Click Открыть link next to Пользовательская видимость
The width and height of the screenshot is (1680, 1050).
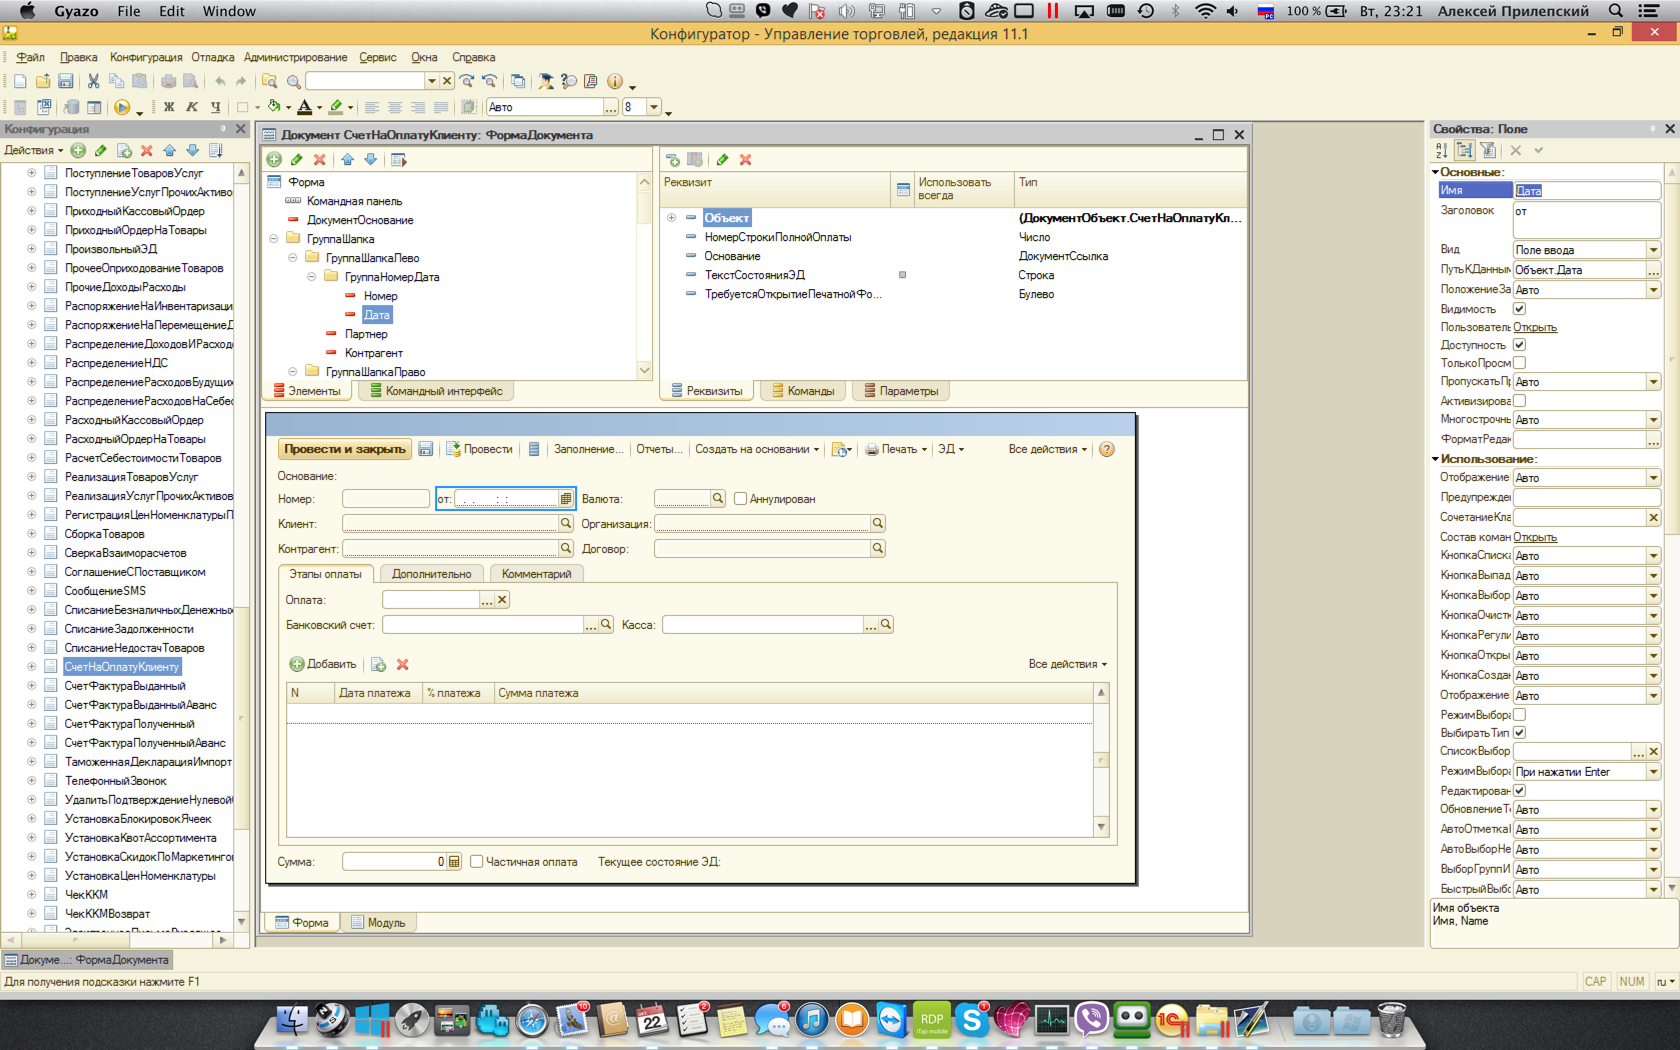(x=1534, y=327)
